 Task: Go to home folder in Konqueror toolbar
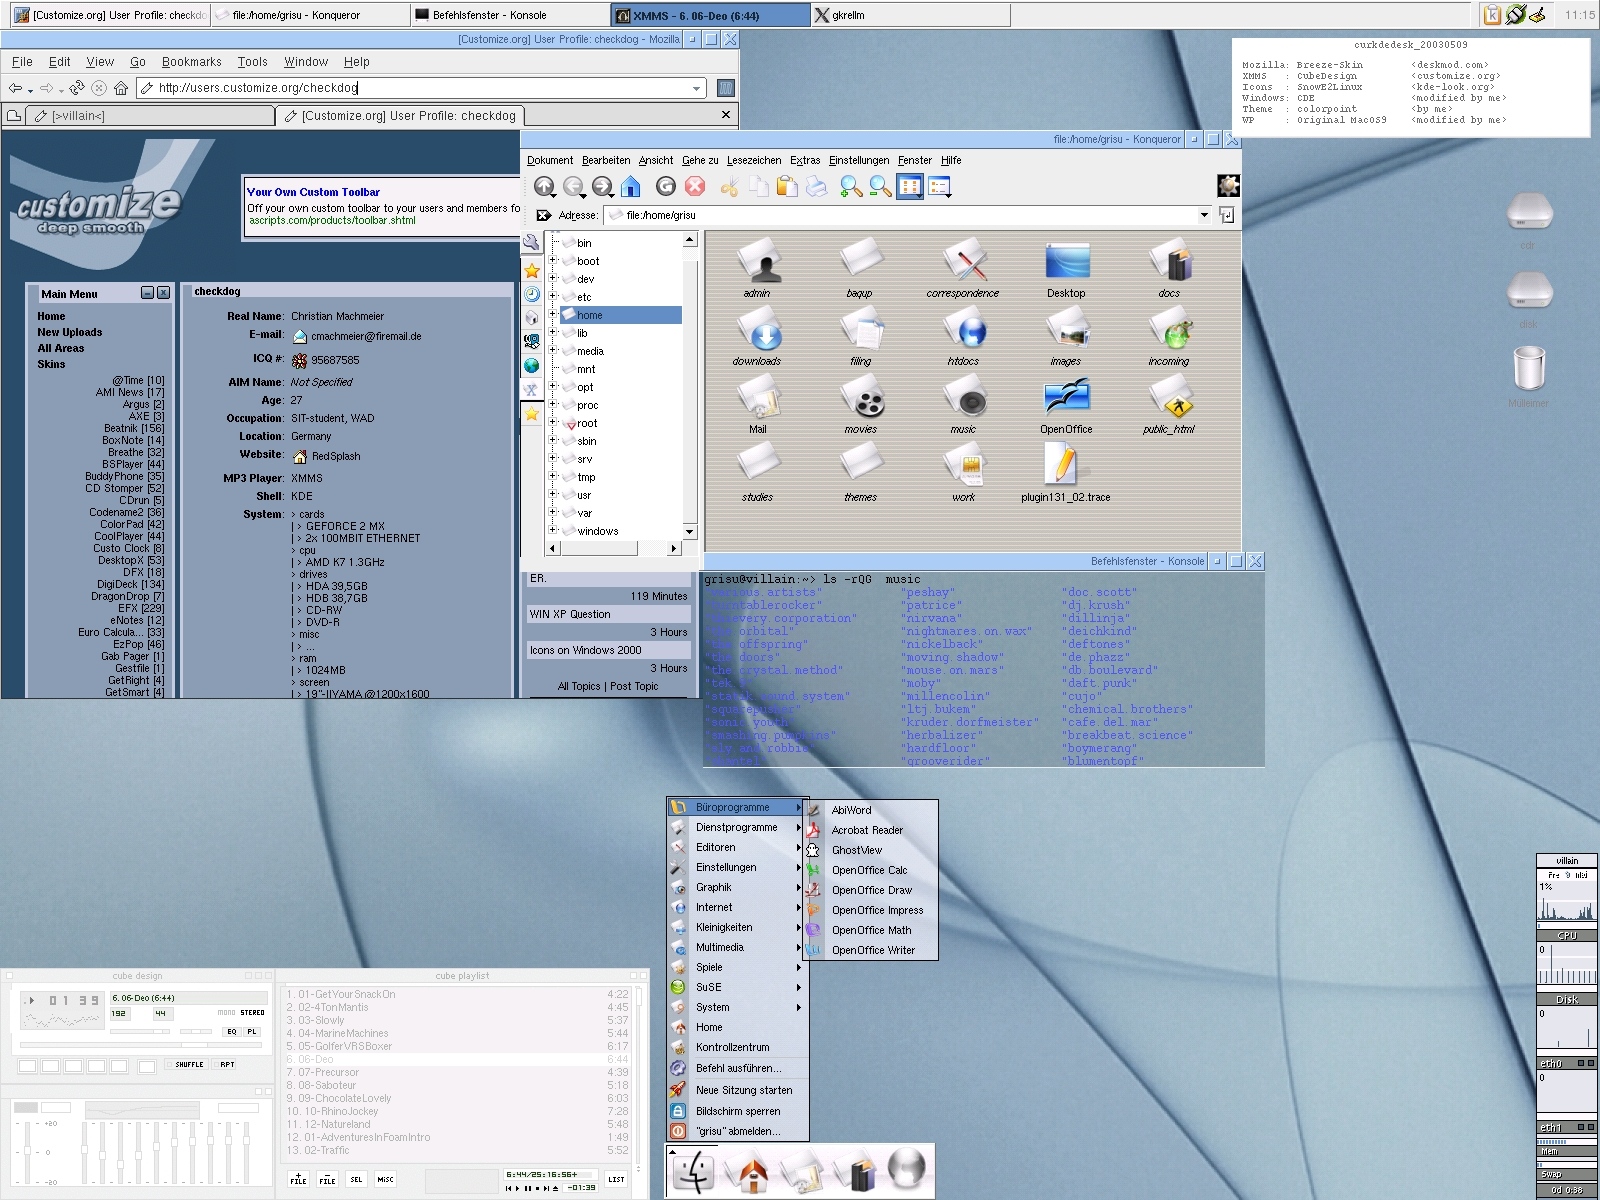click(630, 186)
